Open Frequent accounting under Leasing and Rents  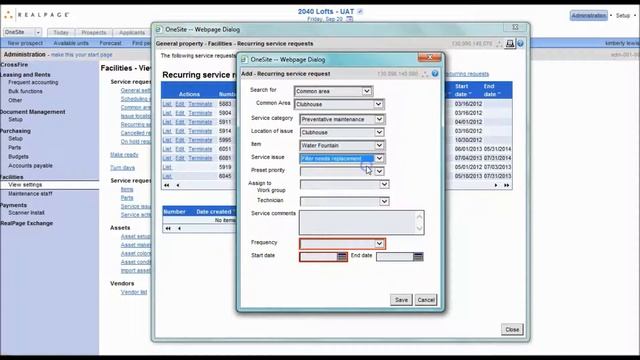pyautogui.click(x=33, y=82)
